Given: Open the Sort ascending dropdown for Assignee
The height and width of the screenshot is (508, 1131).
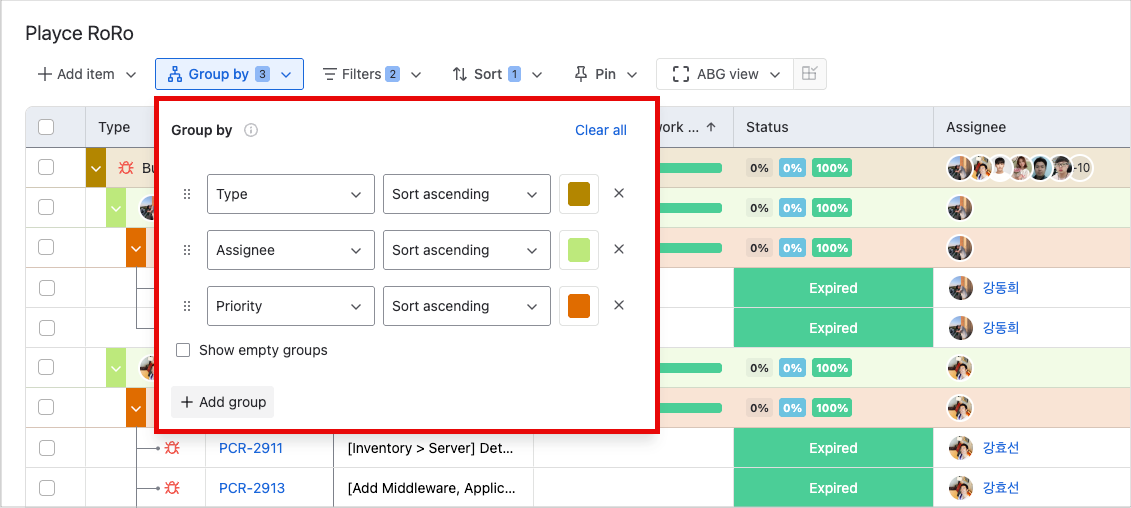Looking at the screenshot, I should [466, 250].
